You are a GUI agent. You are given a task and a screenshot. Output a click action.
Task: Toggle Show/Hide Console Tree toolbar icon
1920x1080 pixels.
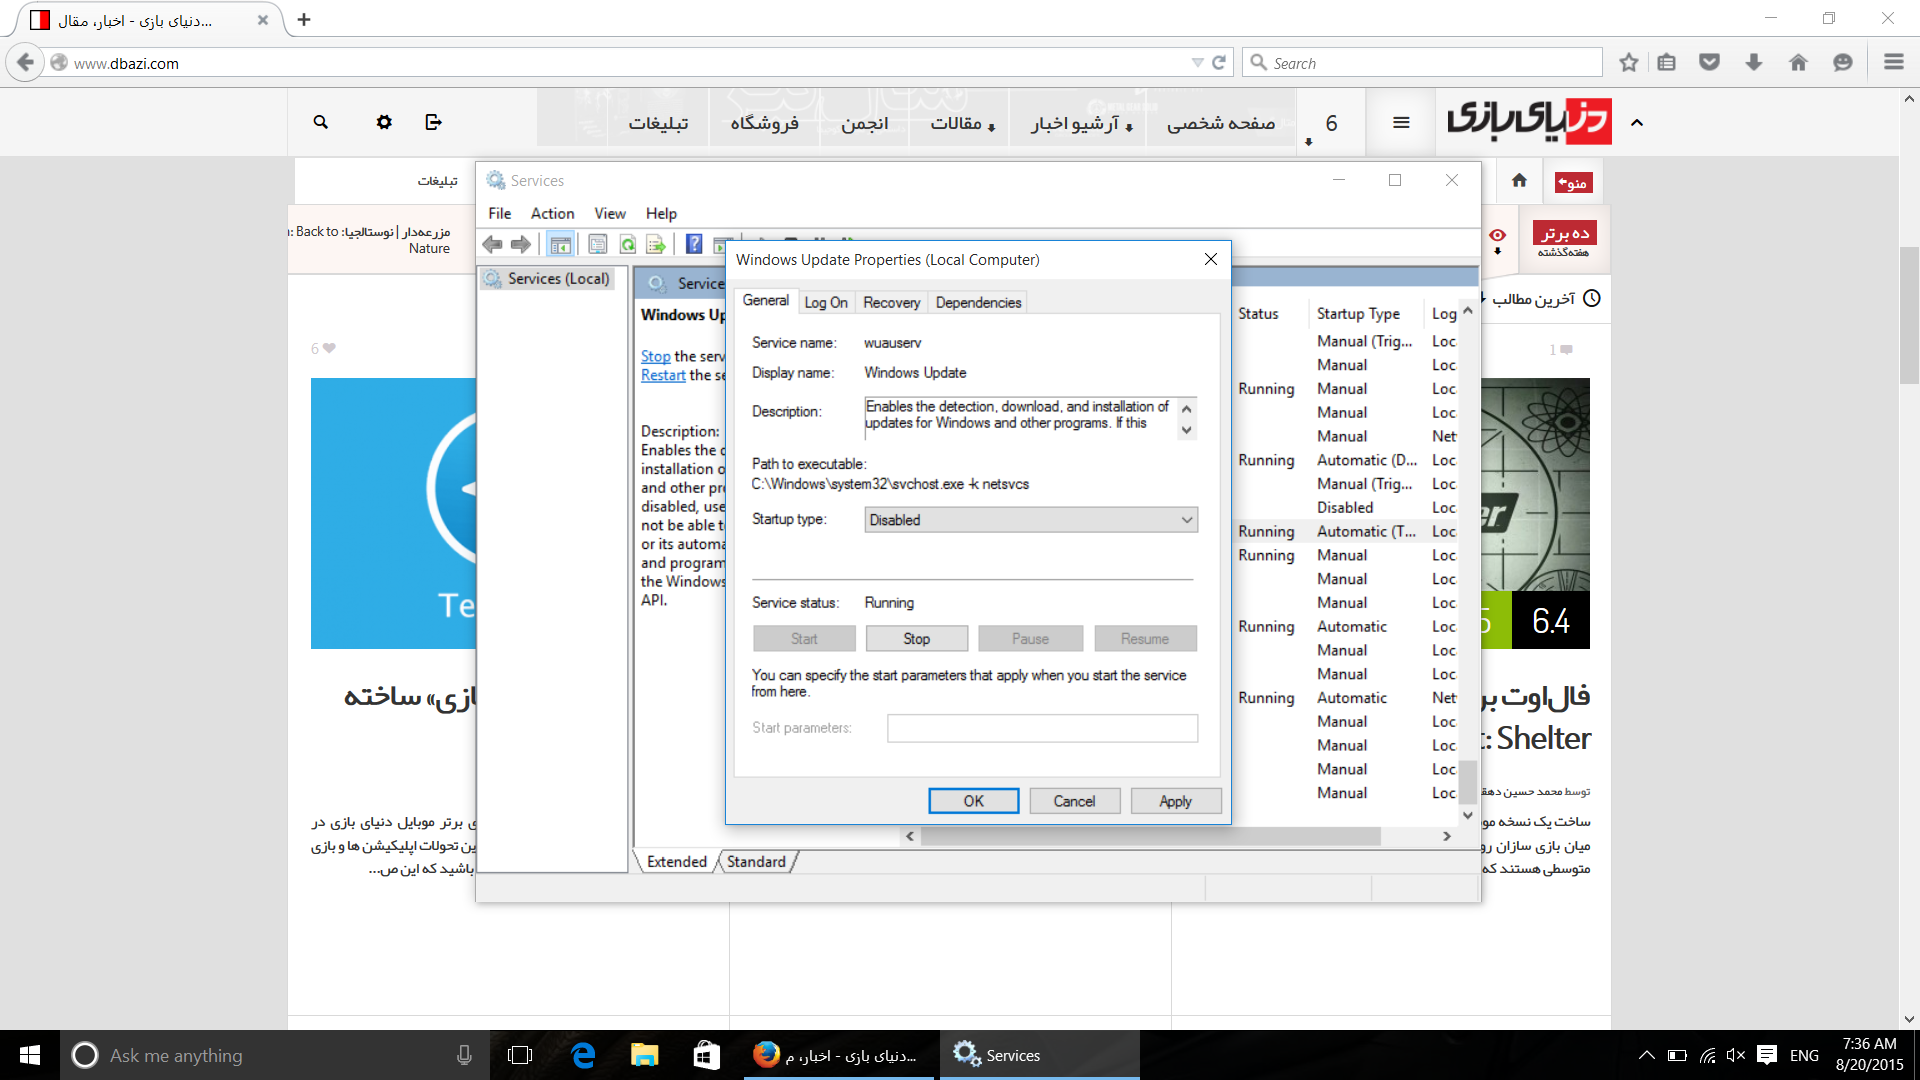560,244
